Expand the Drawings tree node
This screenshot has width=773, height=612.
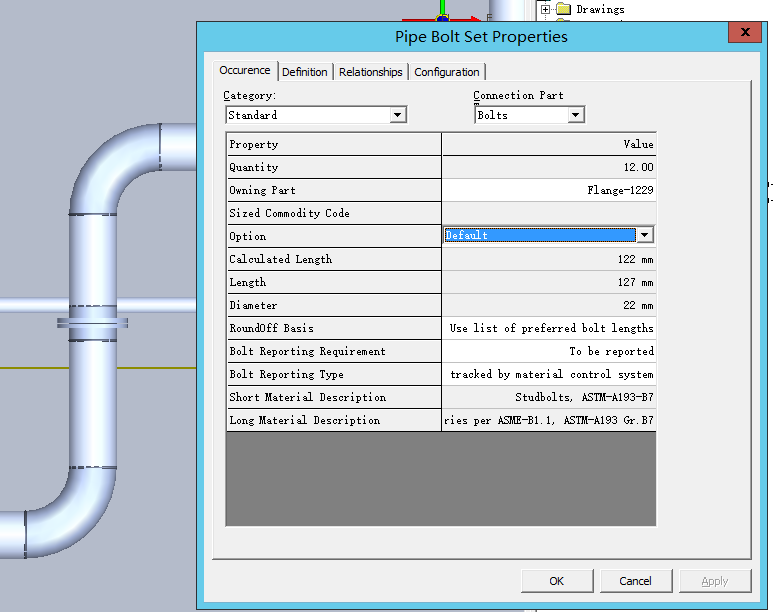[x=545, y=9]
